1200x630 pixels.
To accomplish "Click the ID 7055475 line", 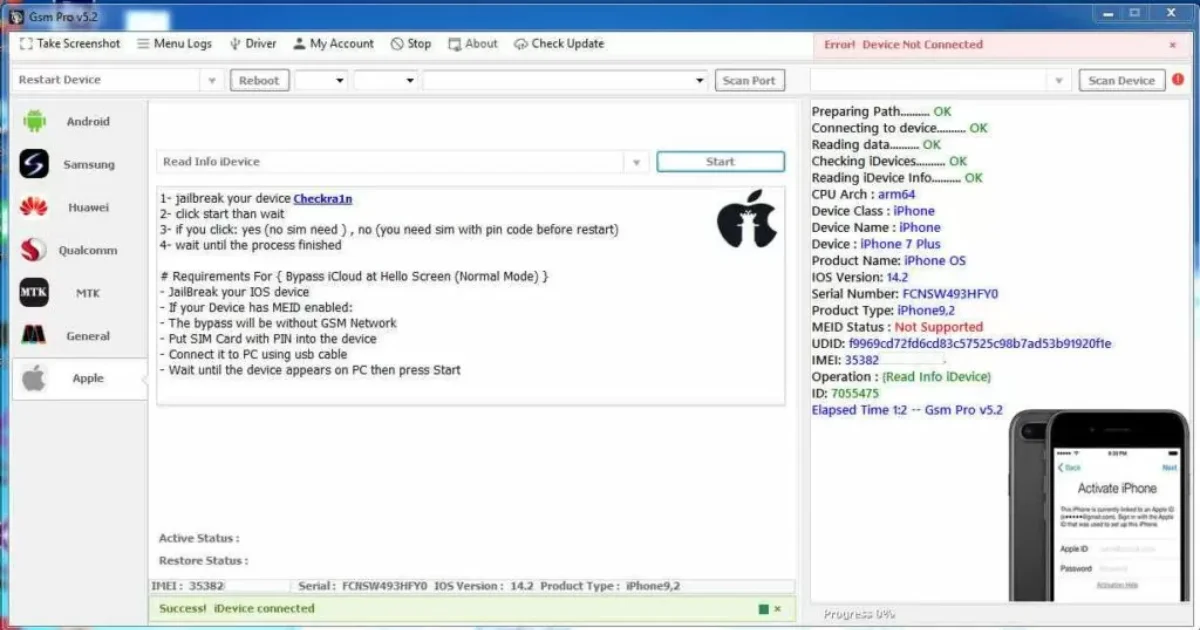I will [x=845, y=393].
